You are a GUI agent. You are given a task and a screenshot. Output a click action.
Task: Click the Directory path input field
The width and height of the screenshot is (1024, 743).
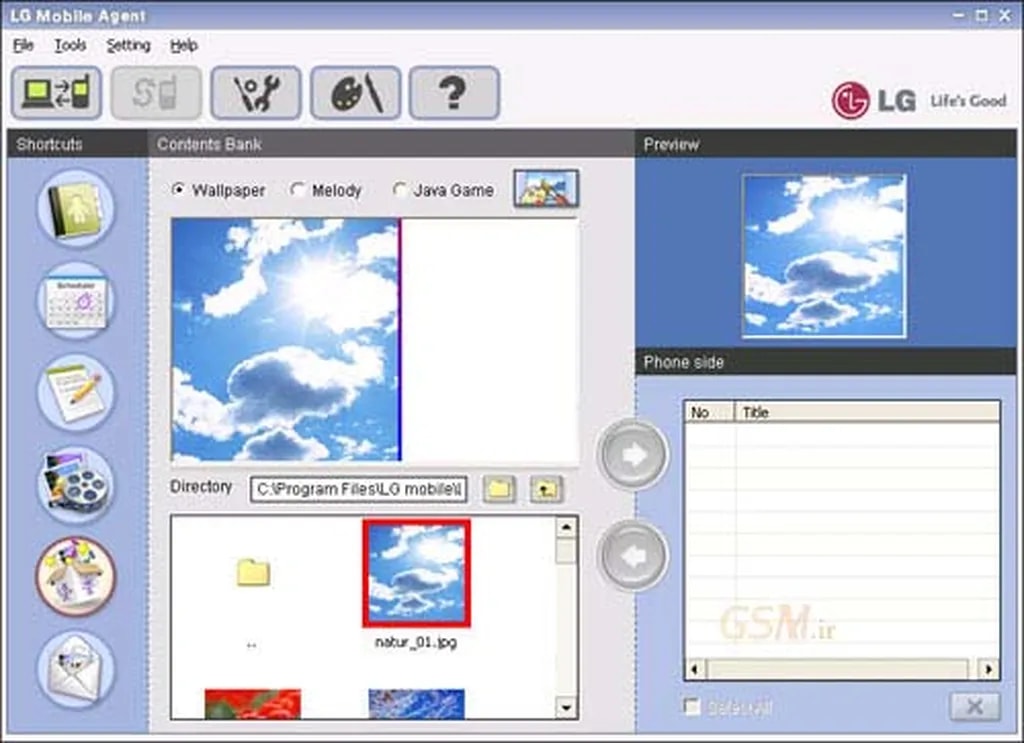358,489
